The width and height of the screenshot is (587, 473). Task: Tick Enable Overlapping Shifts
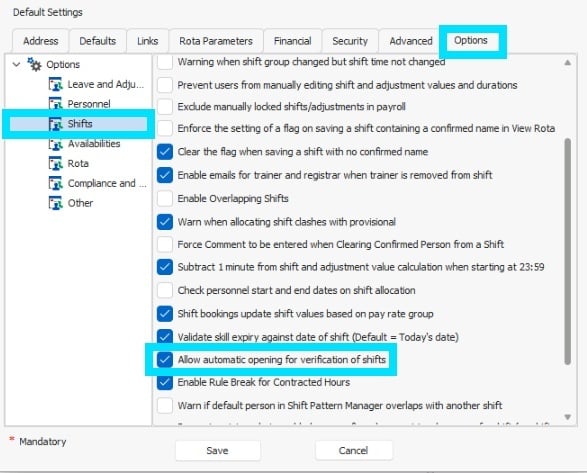[165, 198]
